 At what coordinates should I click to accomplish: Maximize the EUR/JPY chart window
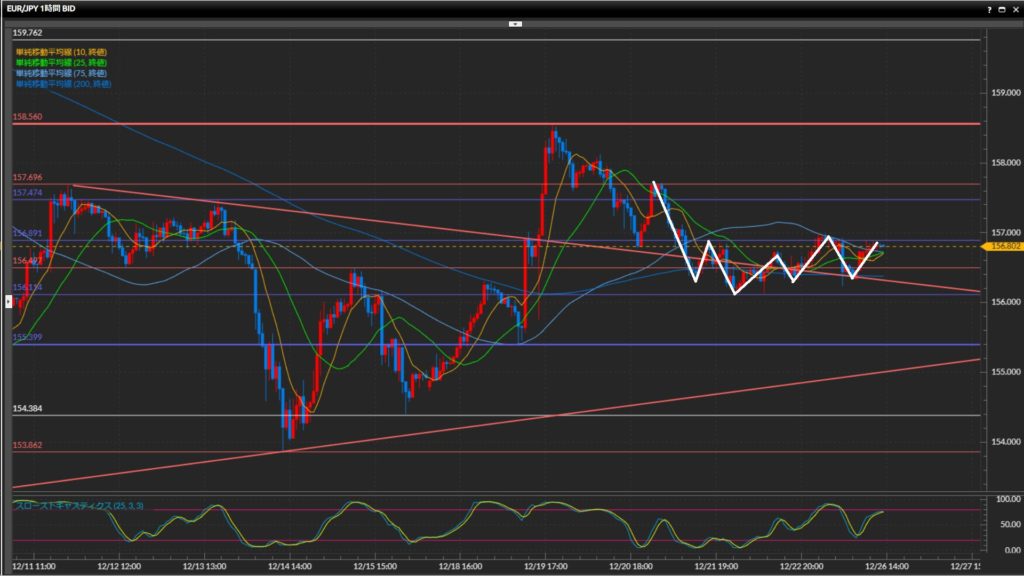(x=1002, y=8)
